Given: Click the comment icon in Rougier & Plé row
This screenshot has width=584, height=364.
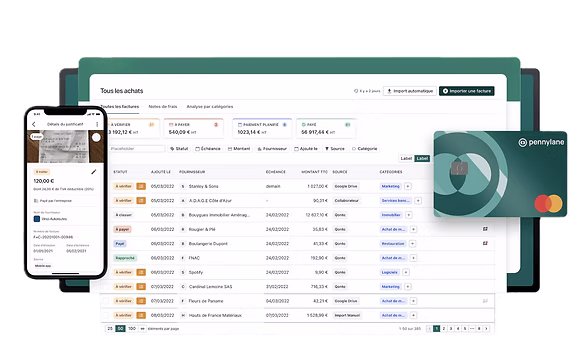Looking at the screenshot, I should tap(485, 229).
